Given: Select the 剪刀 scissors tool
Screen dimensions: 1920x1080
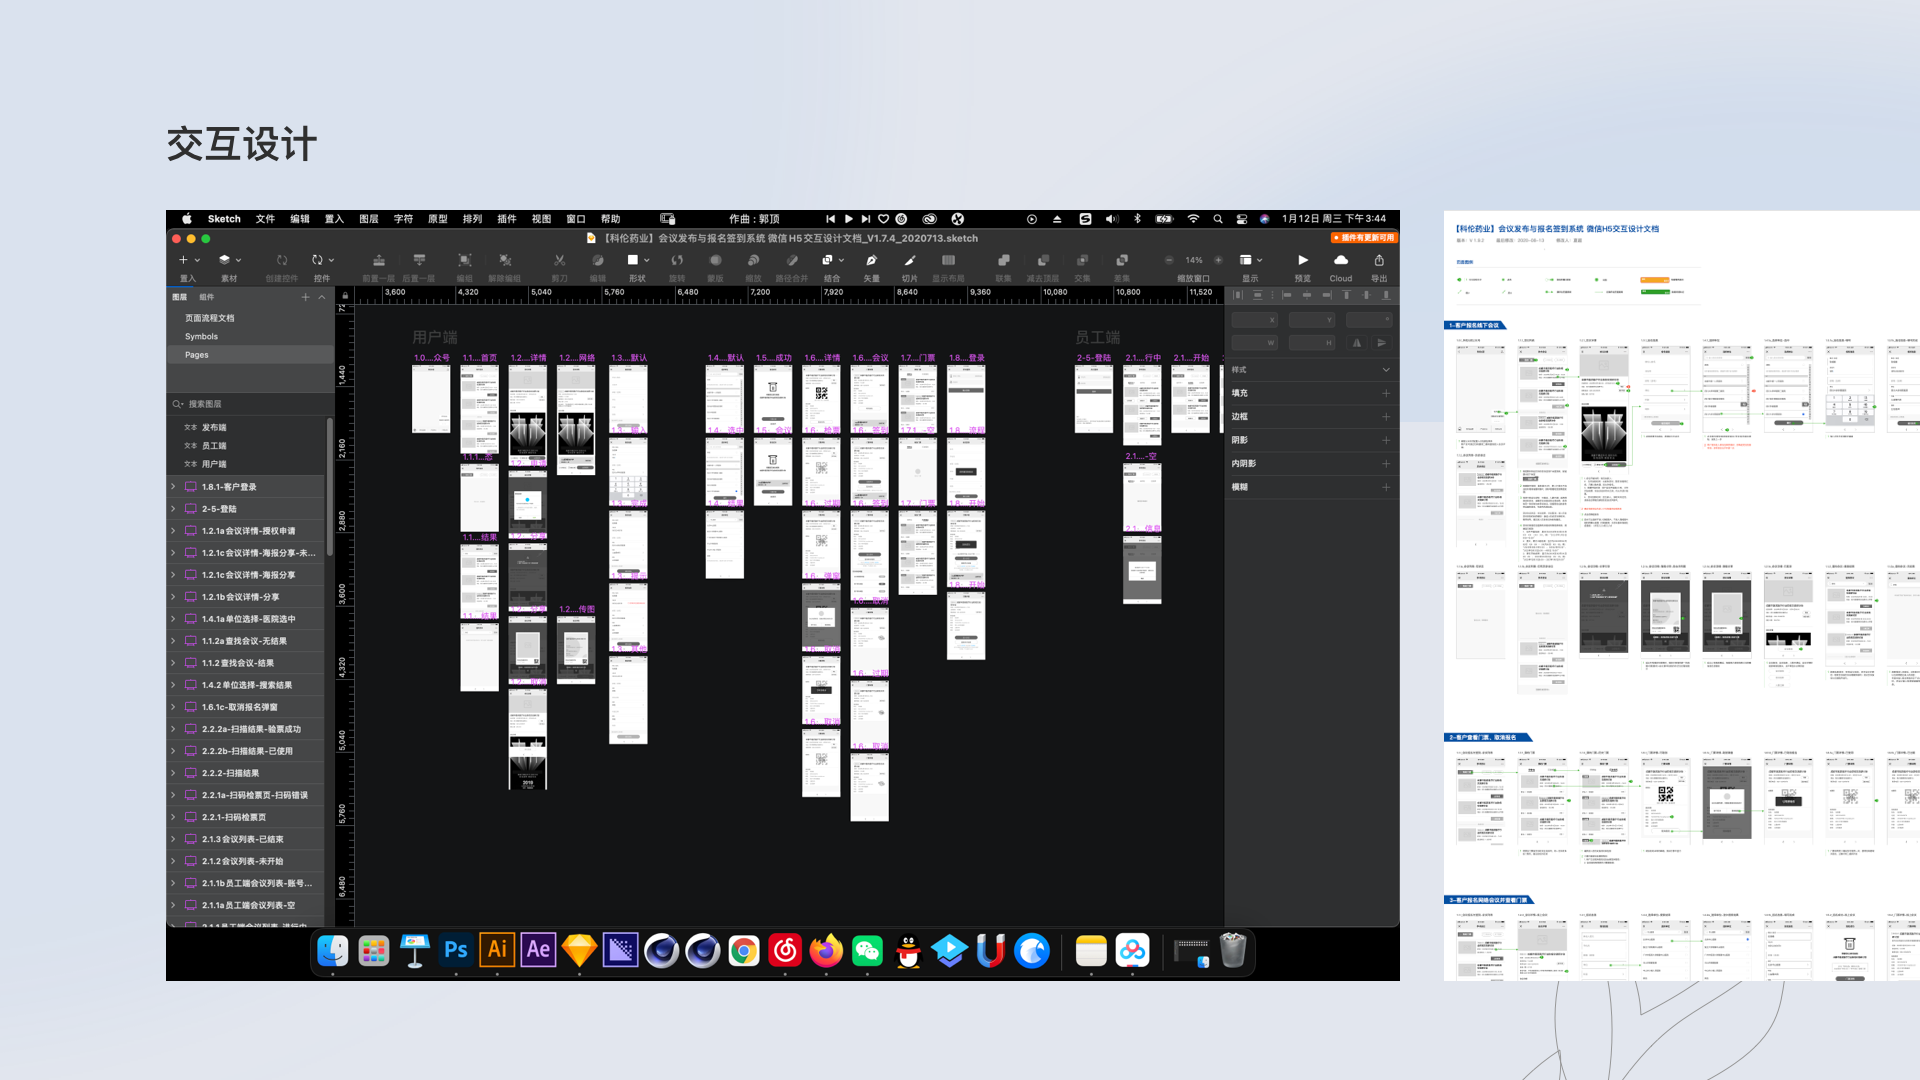Looking at the screenshot, I should pos(559,260).
